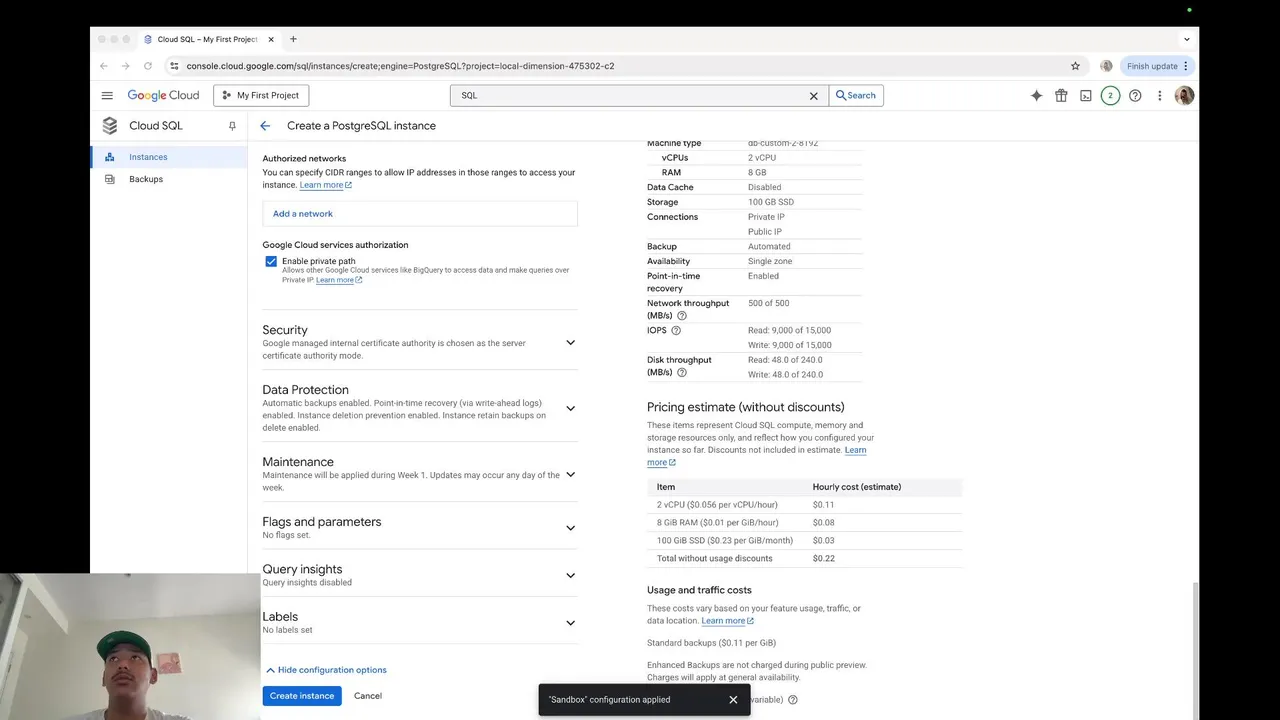Click the browser address bar URL
This screenshot has height=720, width=1280.
click(400, 66)
